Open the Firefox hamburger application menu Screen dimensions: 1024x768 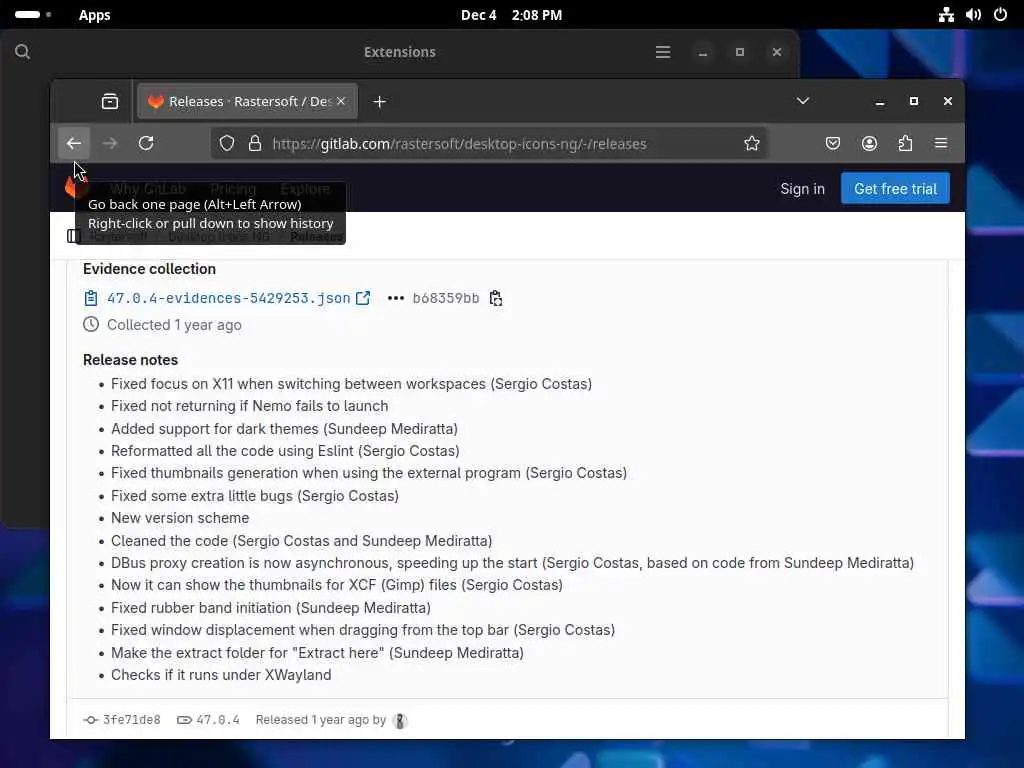coord(941,144)
